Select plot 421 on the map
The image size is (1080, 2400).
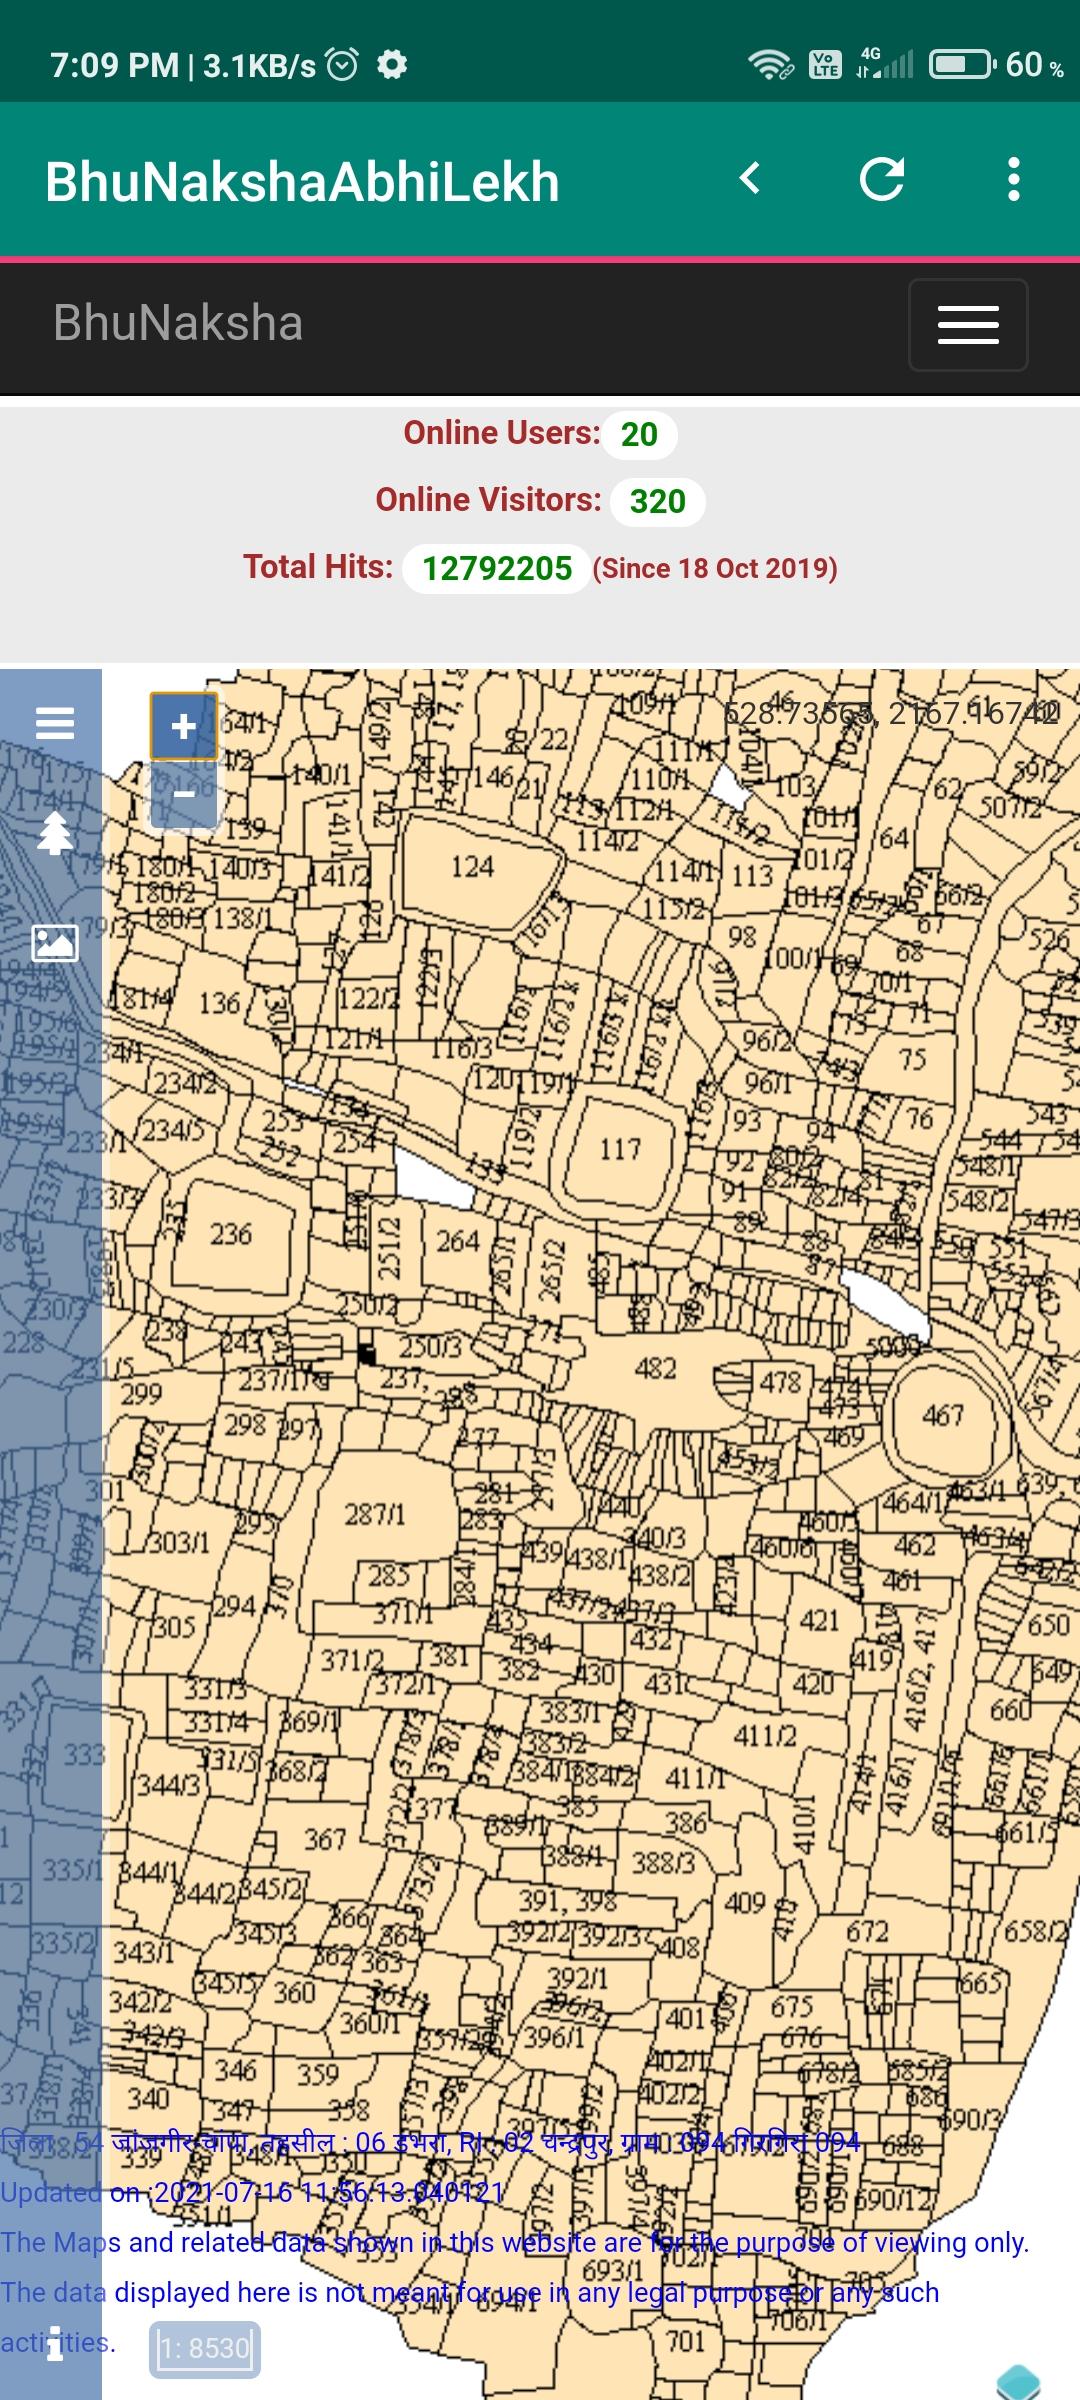[820, 1619]
